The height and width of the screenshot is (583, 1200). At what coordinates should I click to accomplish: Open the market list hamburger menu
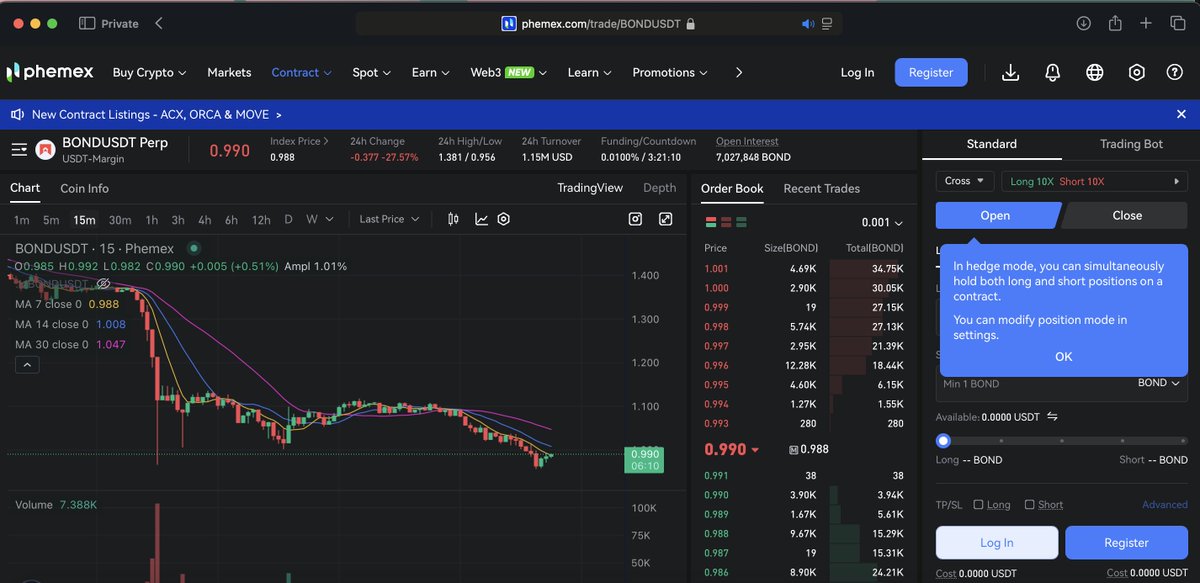coord(18,150)
